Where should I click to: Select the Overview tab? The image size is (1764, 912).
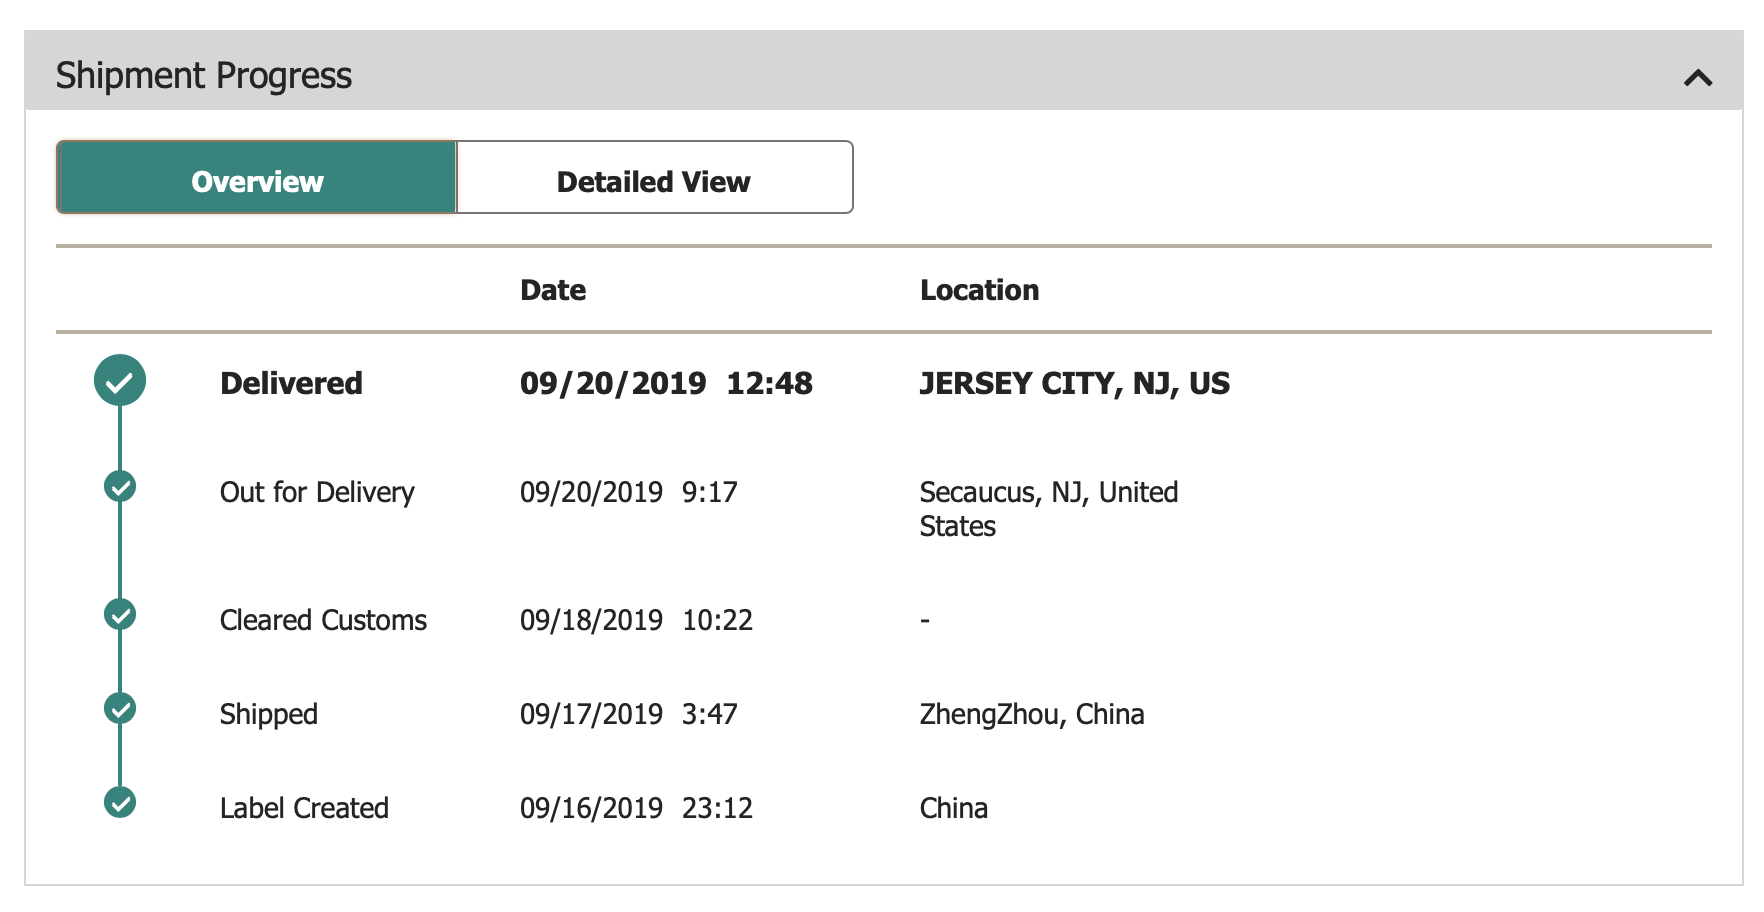(257, 178)
